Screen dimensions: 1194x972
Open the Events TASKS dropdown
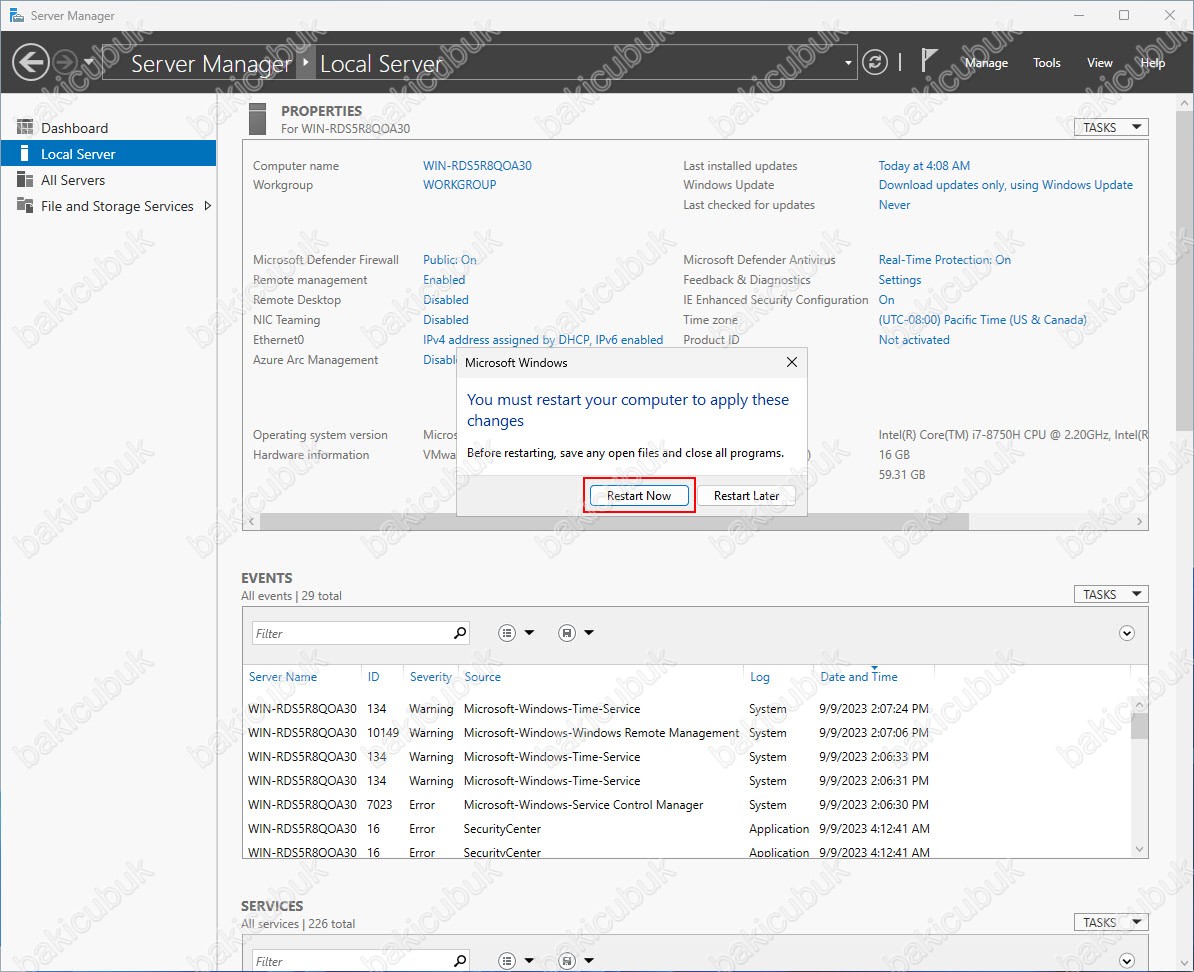pos(1111,594)
